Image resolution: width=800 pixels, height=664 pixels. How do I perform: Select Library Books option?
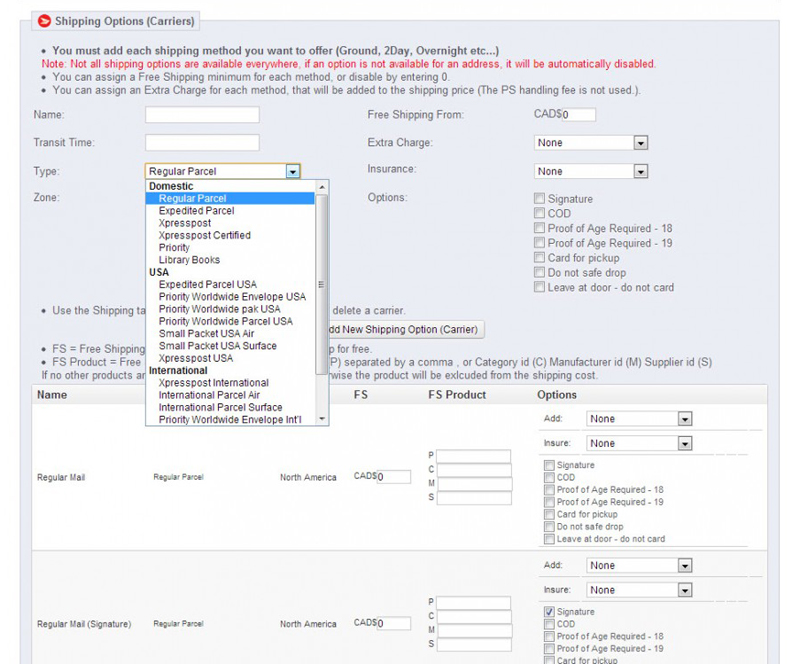pos(189,260)
